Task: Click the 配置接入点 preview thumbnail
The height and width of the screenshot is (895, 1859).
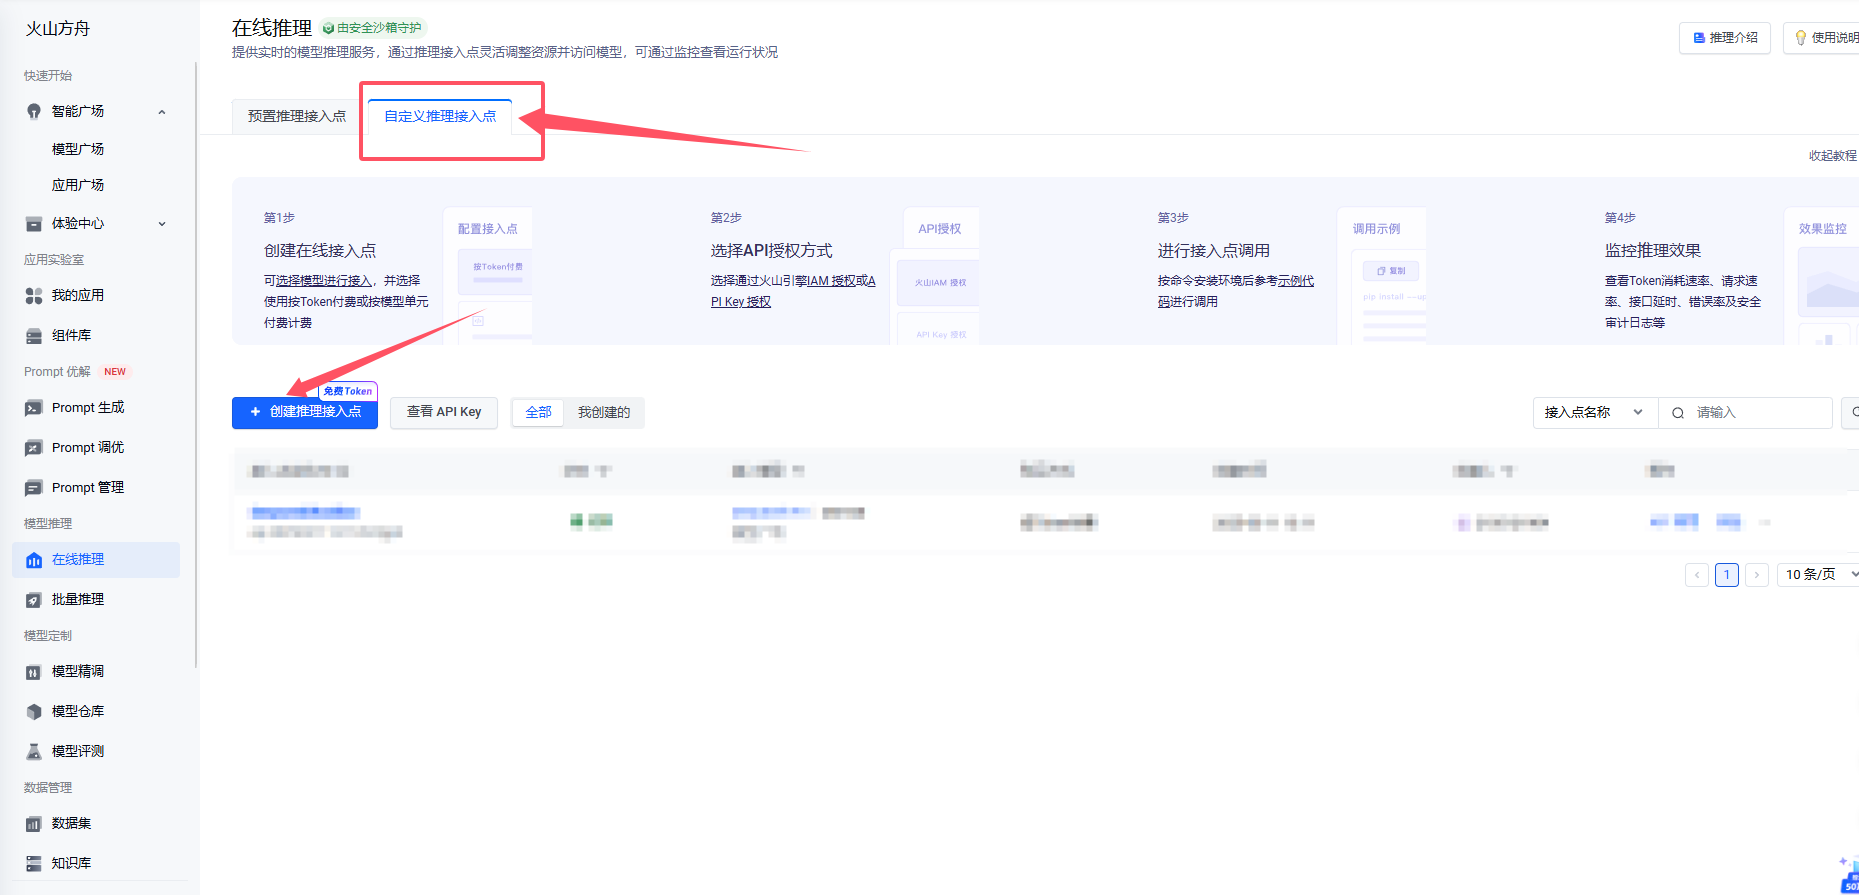Action: coord(488,276)
